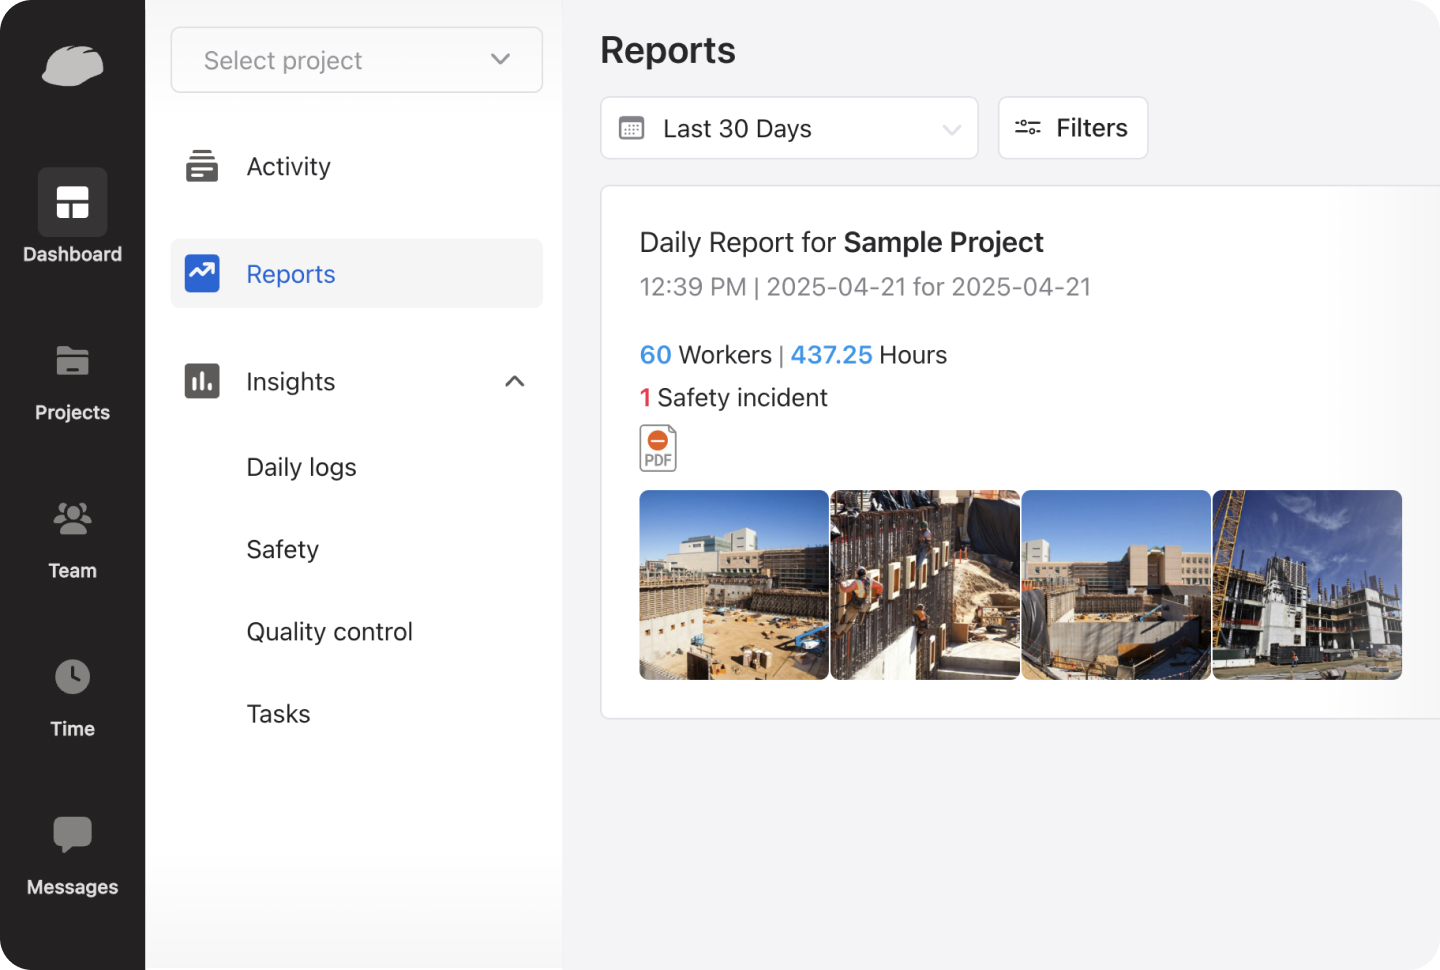Switch to the Safety section
The height and width of the screenshot is (970, 1440).
click(282, 549)
